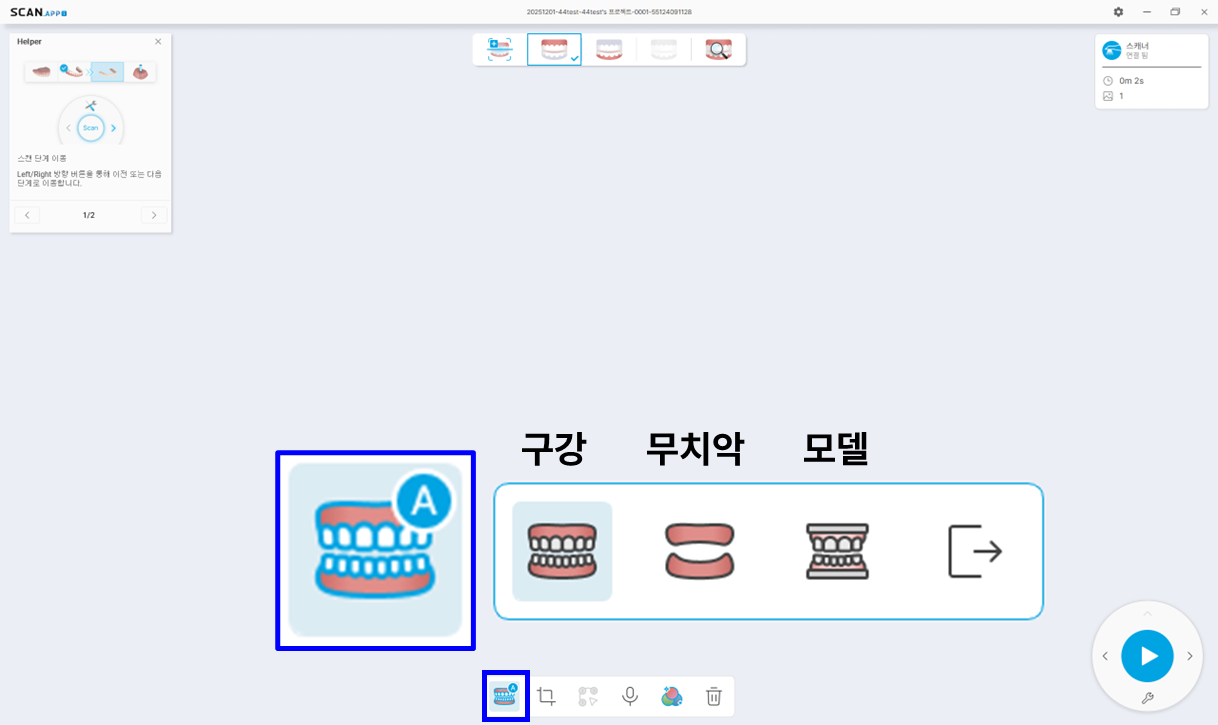The image size is (1218, 725).
Task: Open the crop tool in bottom toolbar
Action: click(x=546, y=697)
